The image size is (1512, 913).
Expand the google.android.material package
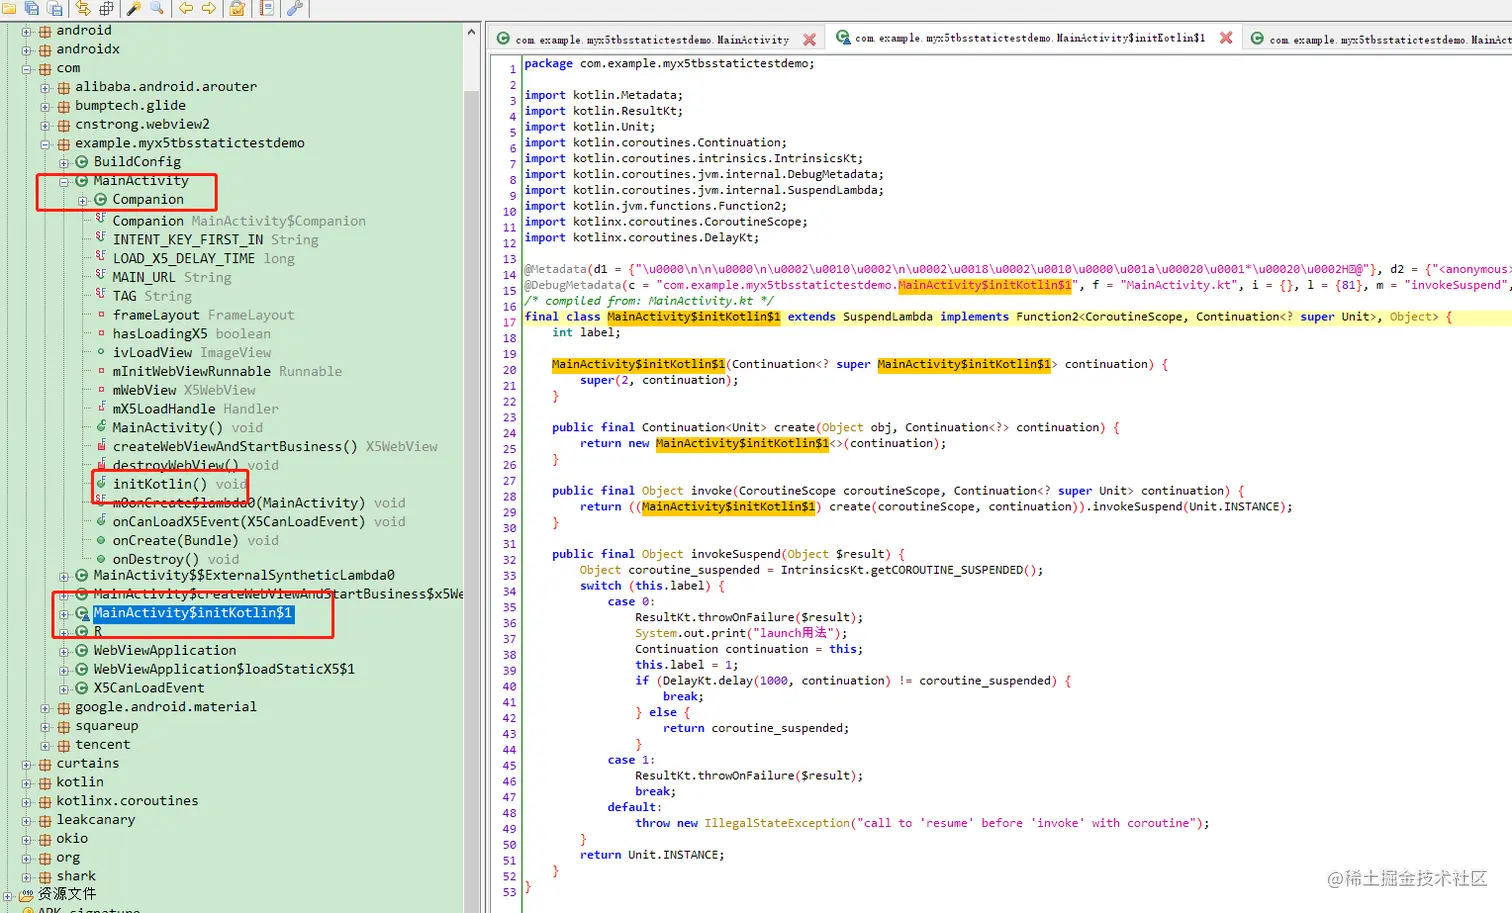pyautogui.click(x=45, y=708)
